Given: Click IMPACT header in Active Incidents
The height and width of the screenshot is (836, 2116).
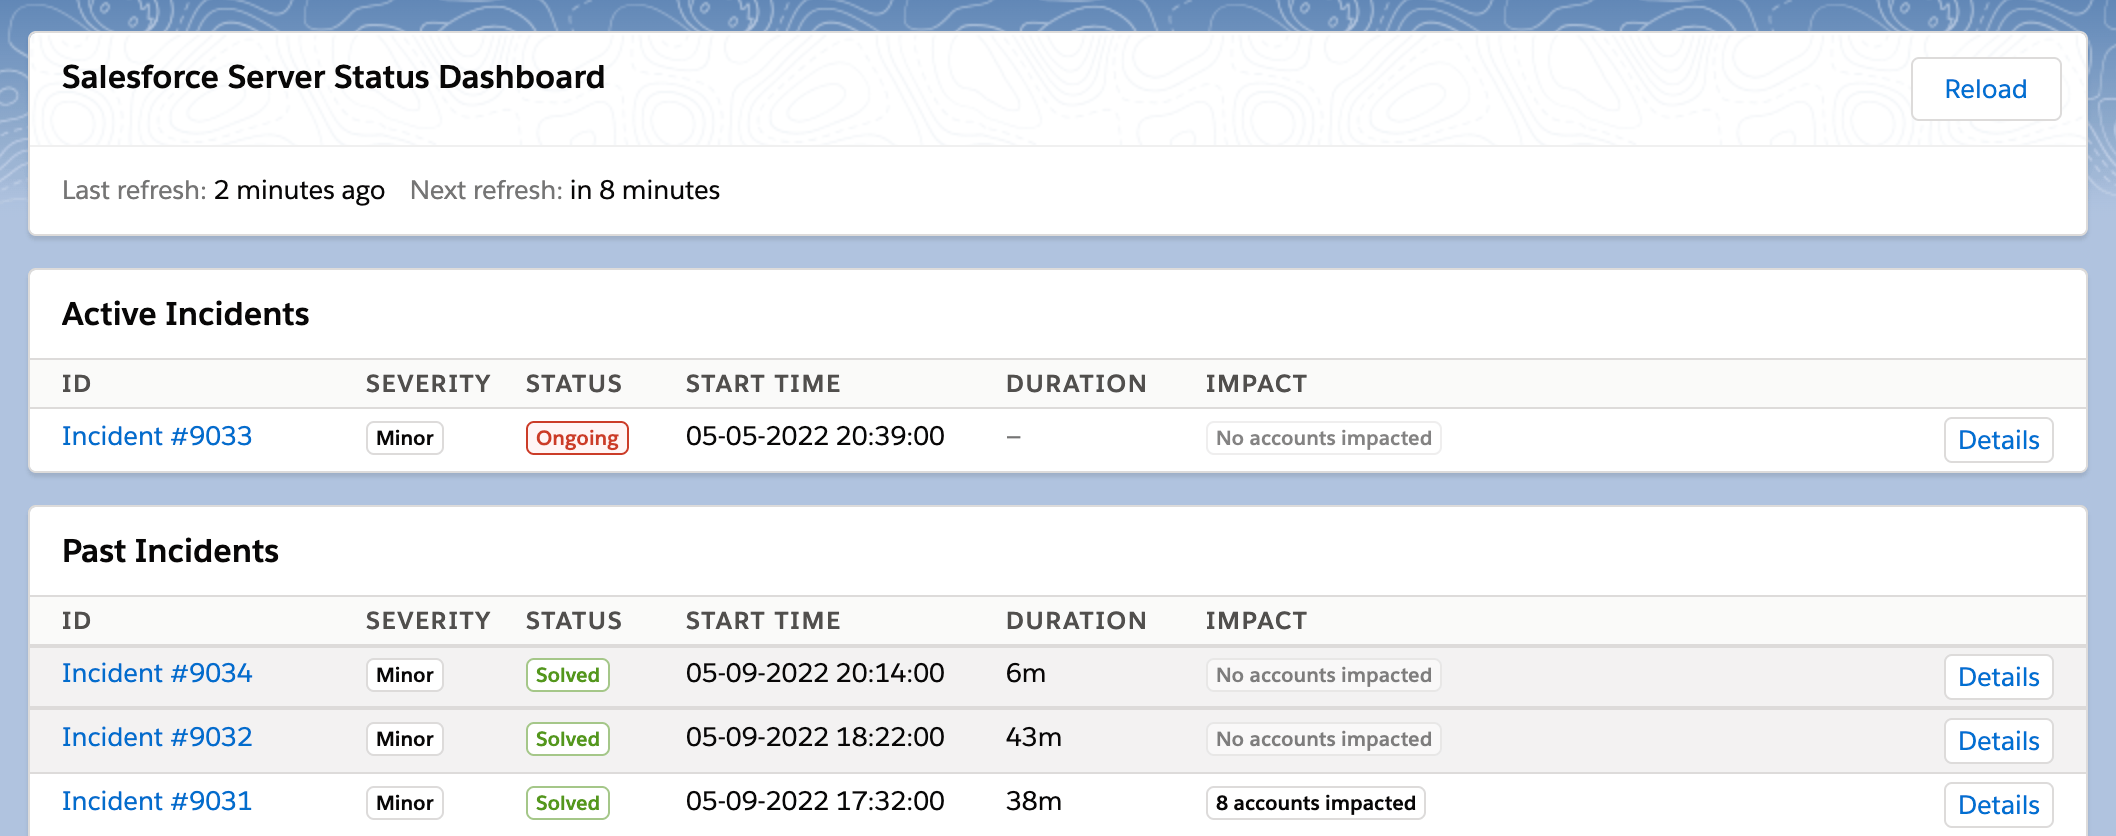Looking at the screenshot, I should (1256, 384).
